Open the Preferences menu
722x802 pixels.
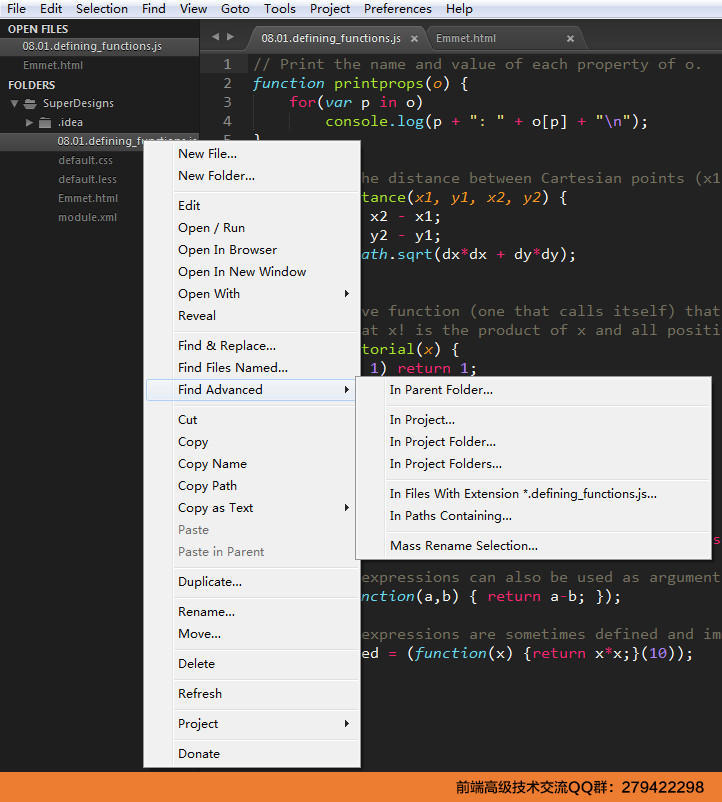click(397, 9)
